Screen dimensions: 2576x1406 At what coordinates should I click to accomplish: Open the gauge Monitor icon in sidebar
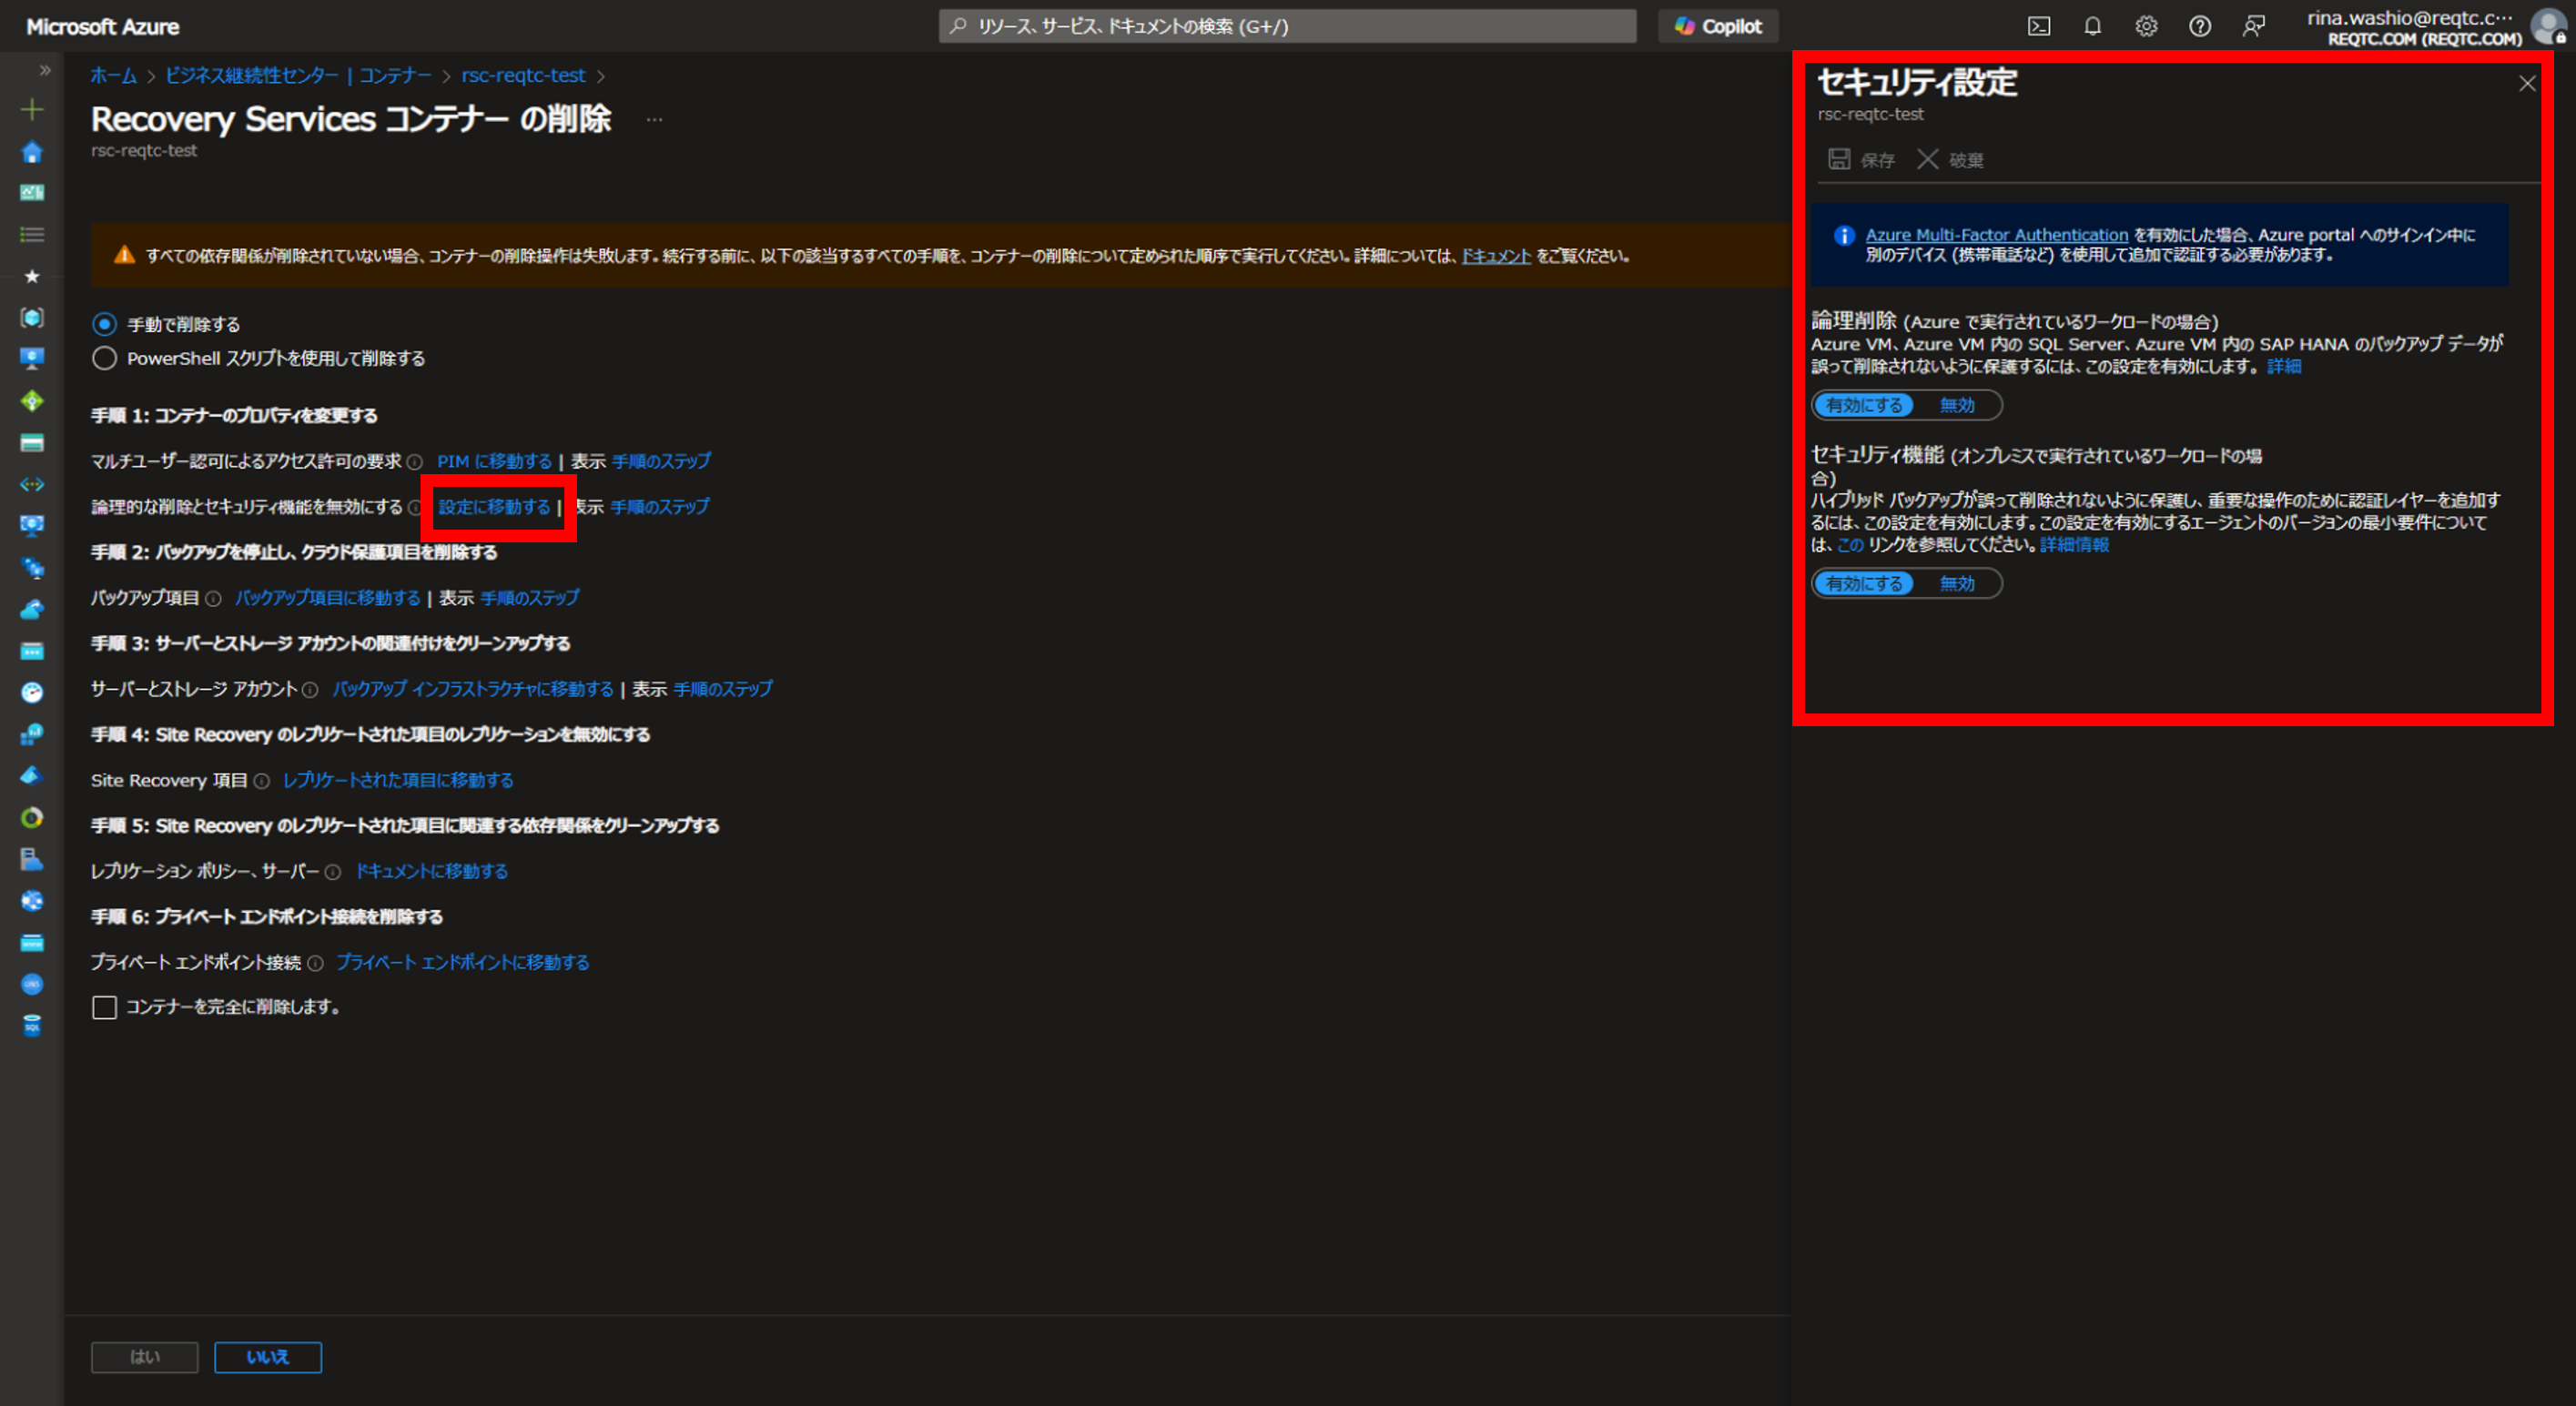pos(32,692)
